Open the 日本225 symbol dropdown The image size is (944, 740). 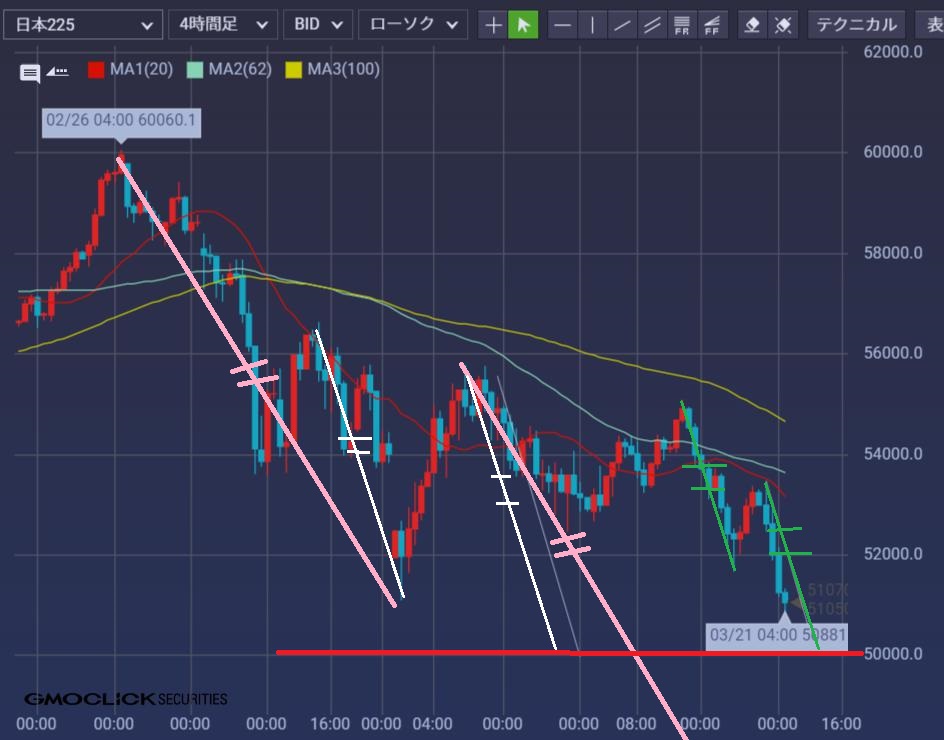click(82, 25)
